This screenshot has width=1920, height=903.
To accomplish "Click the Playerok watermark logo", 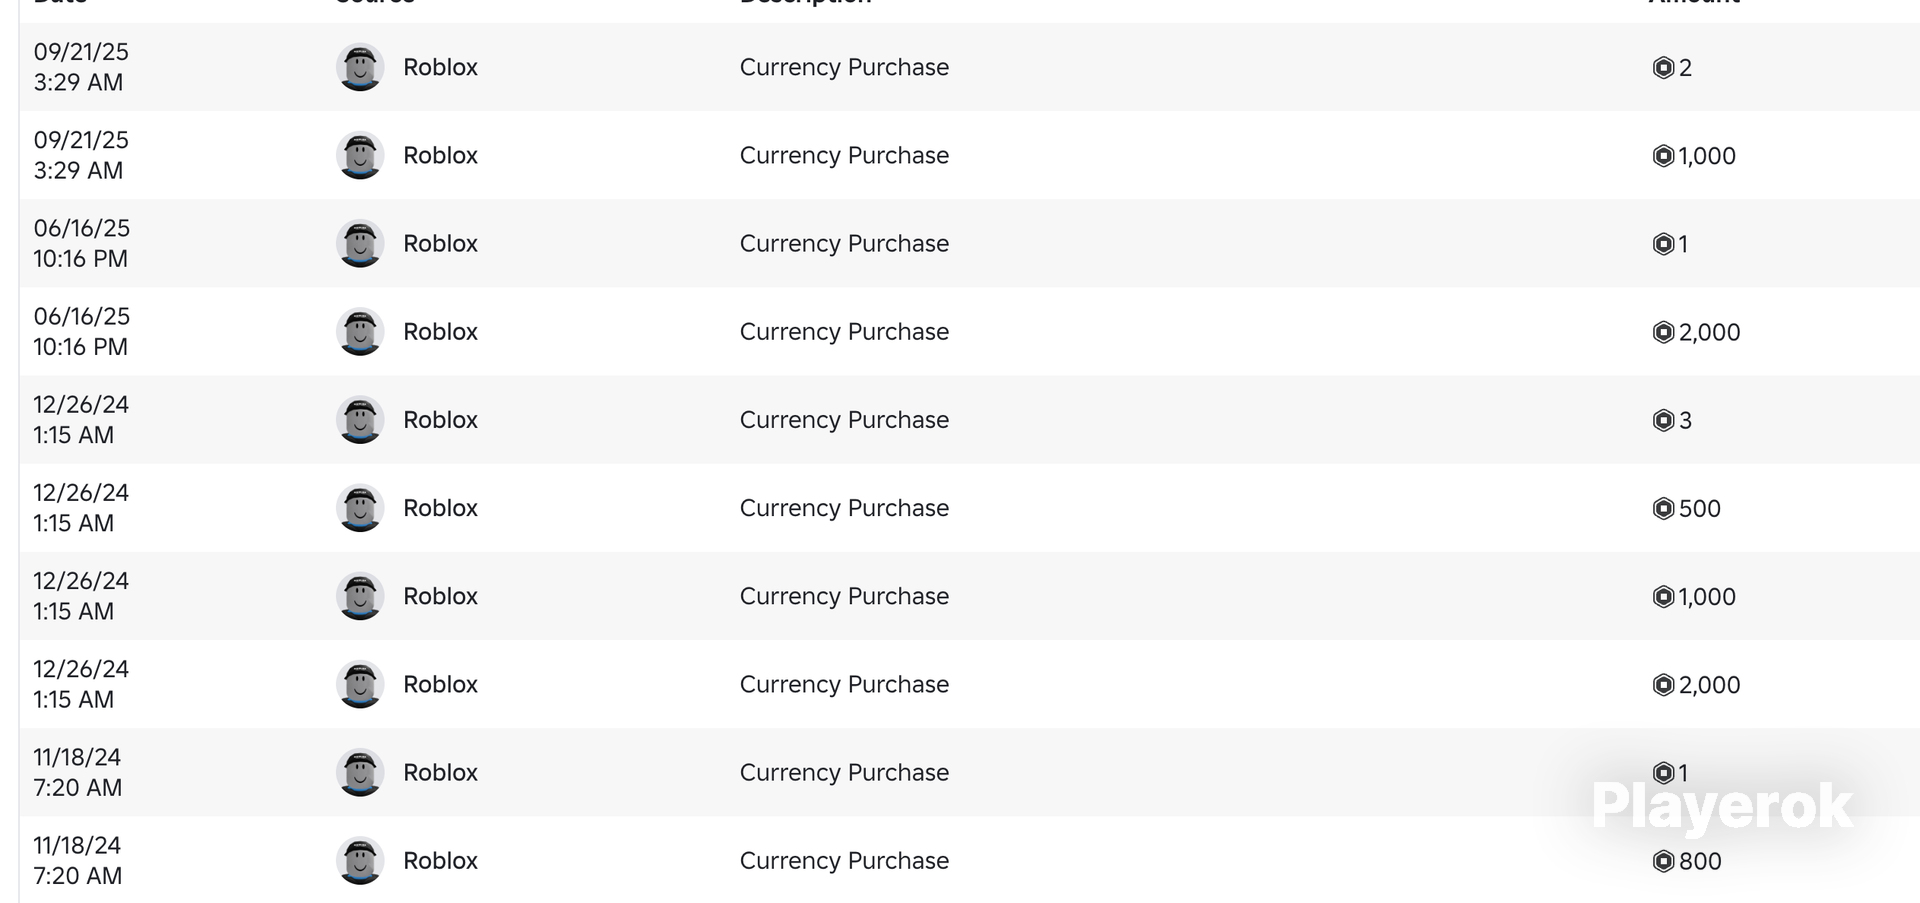I will 1722,806.
